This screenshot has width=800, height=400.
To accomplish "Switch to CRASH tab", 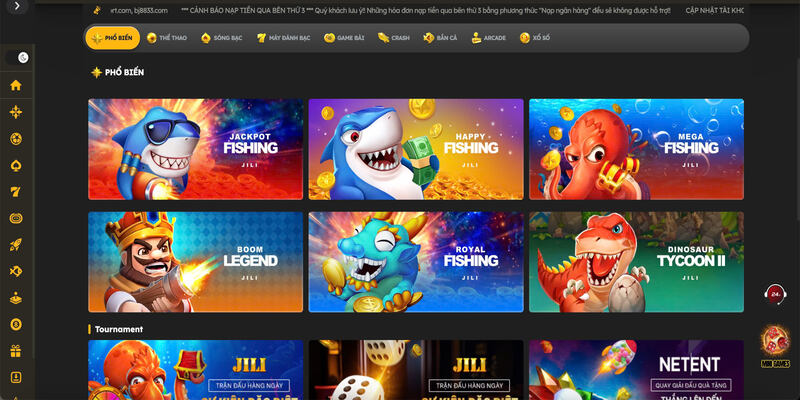I will (x=393, y=38).
